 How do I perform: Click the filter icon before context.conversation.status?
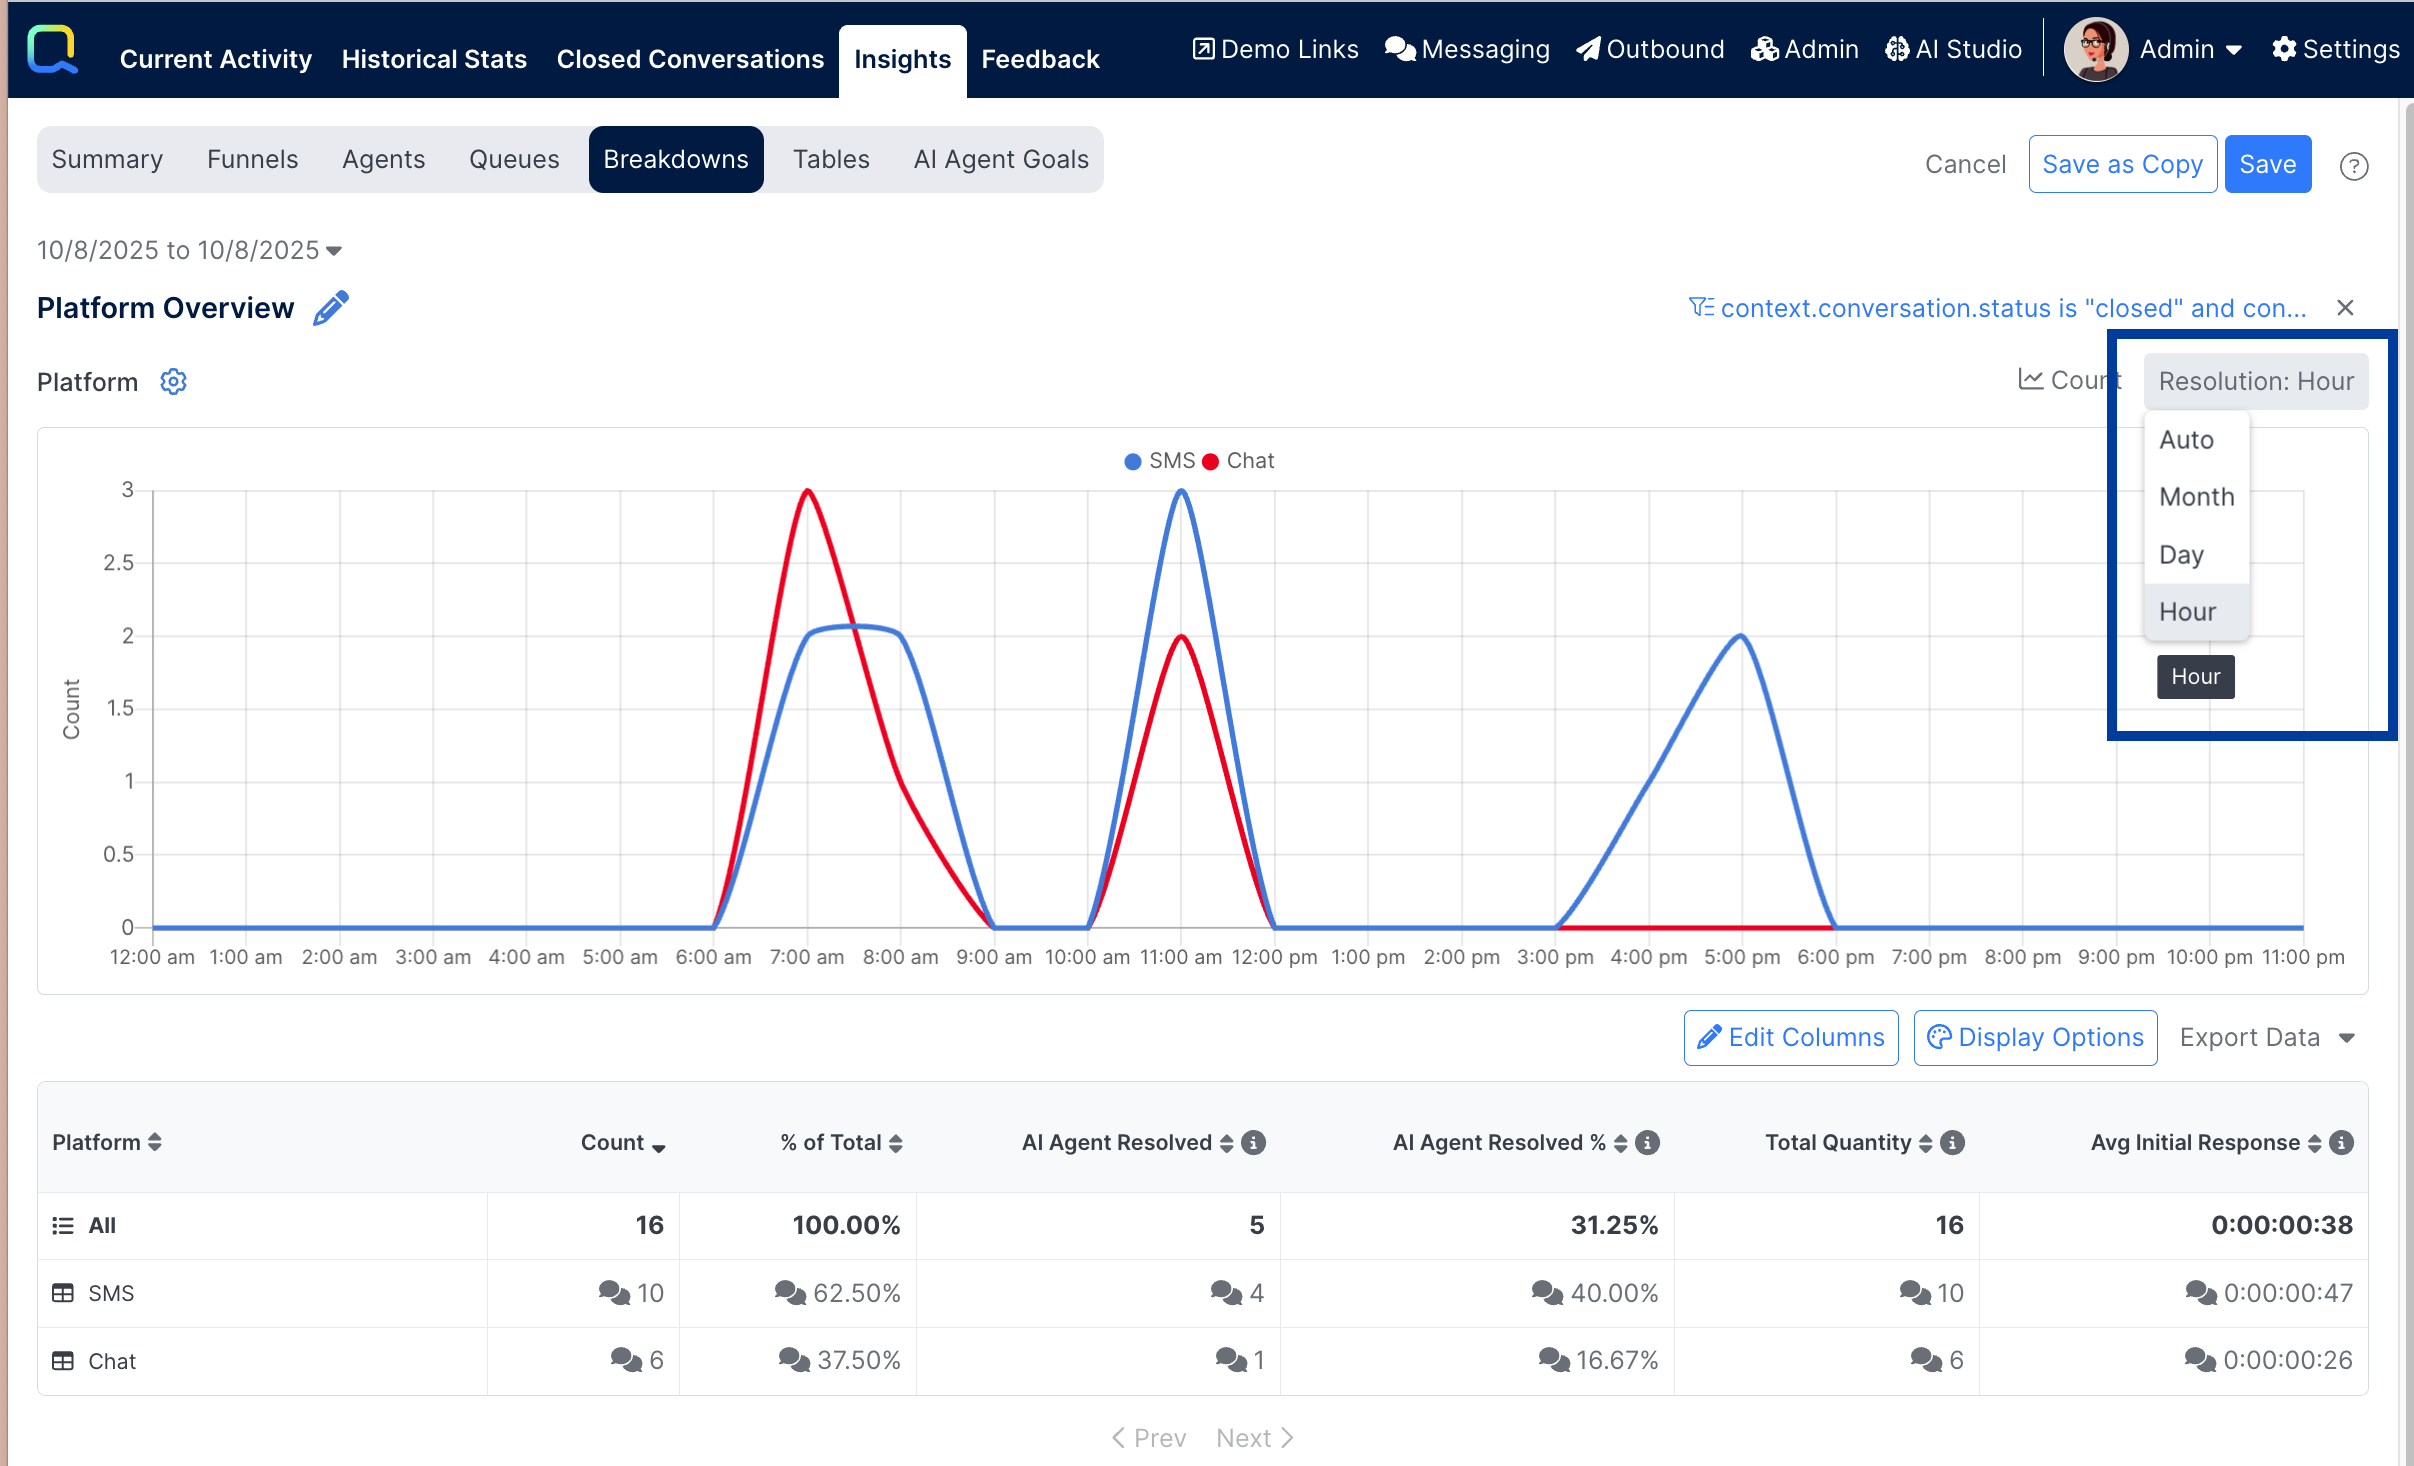(x=1700, y=308)
